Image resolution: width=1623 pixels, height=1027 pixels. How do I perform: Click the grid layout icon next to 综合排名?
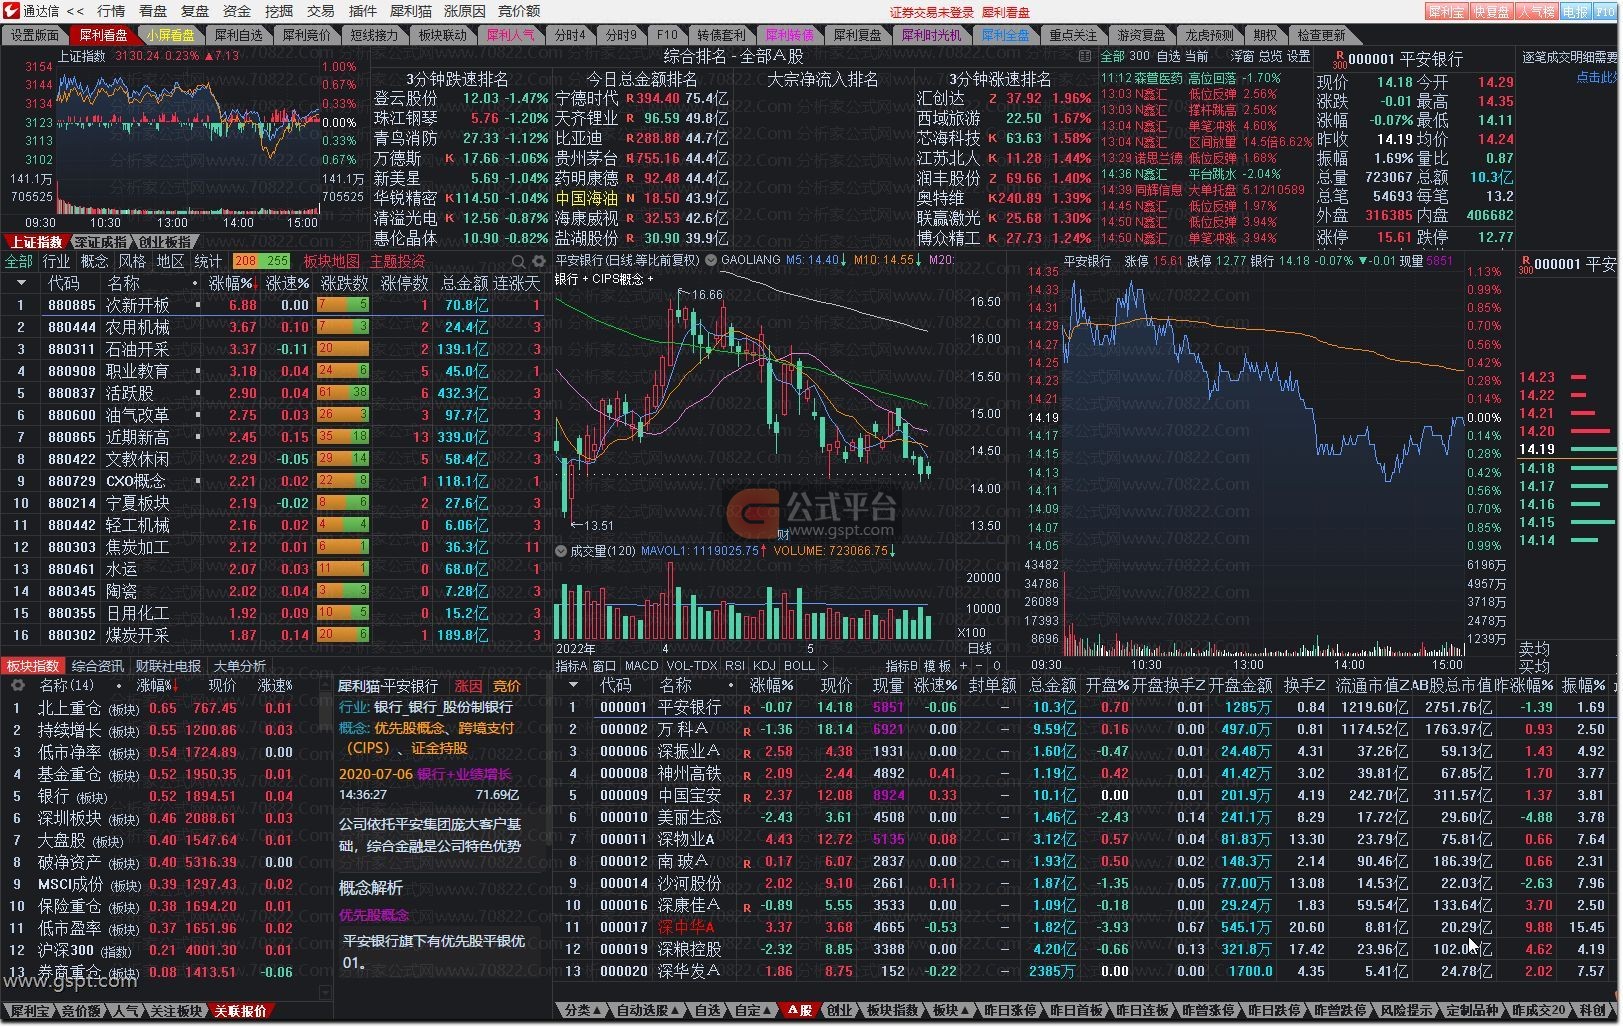1085,57
